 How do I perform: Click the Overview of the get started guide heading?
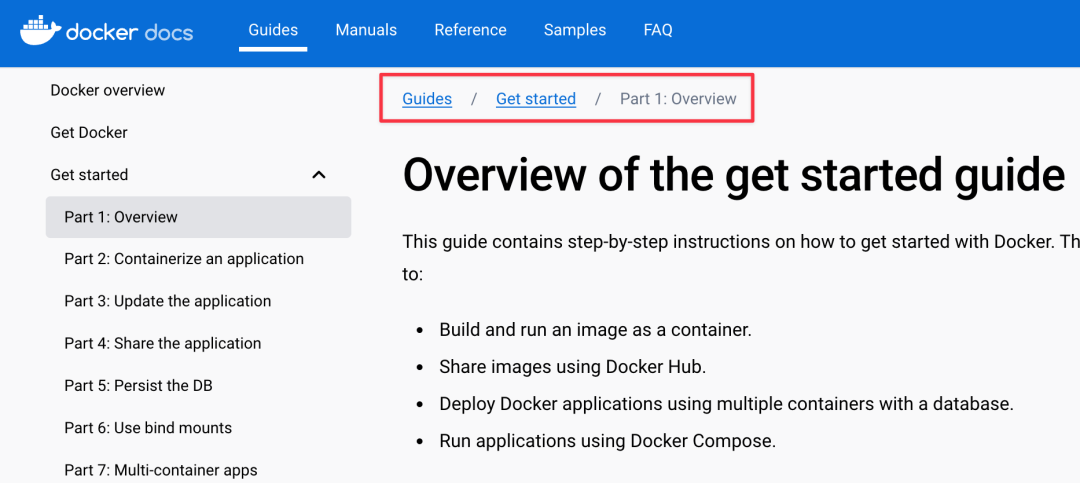[734, 175]
